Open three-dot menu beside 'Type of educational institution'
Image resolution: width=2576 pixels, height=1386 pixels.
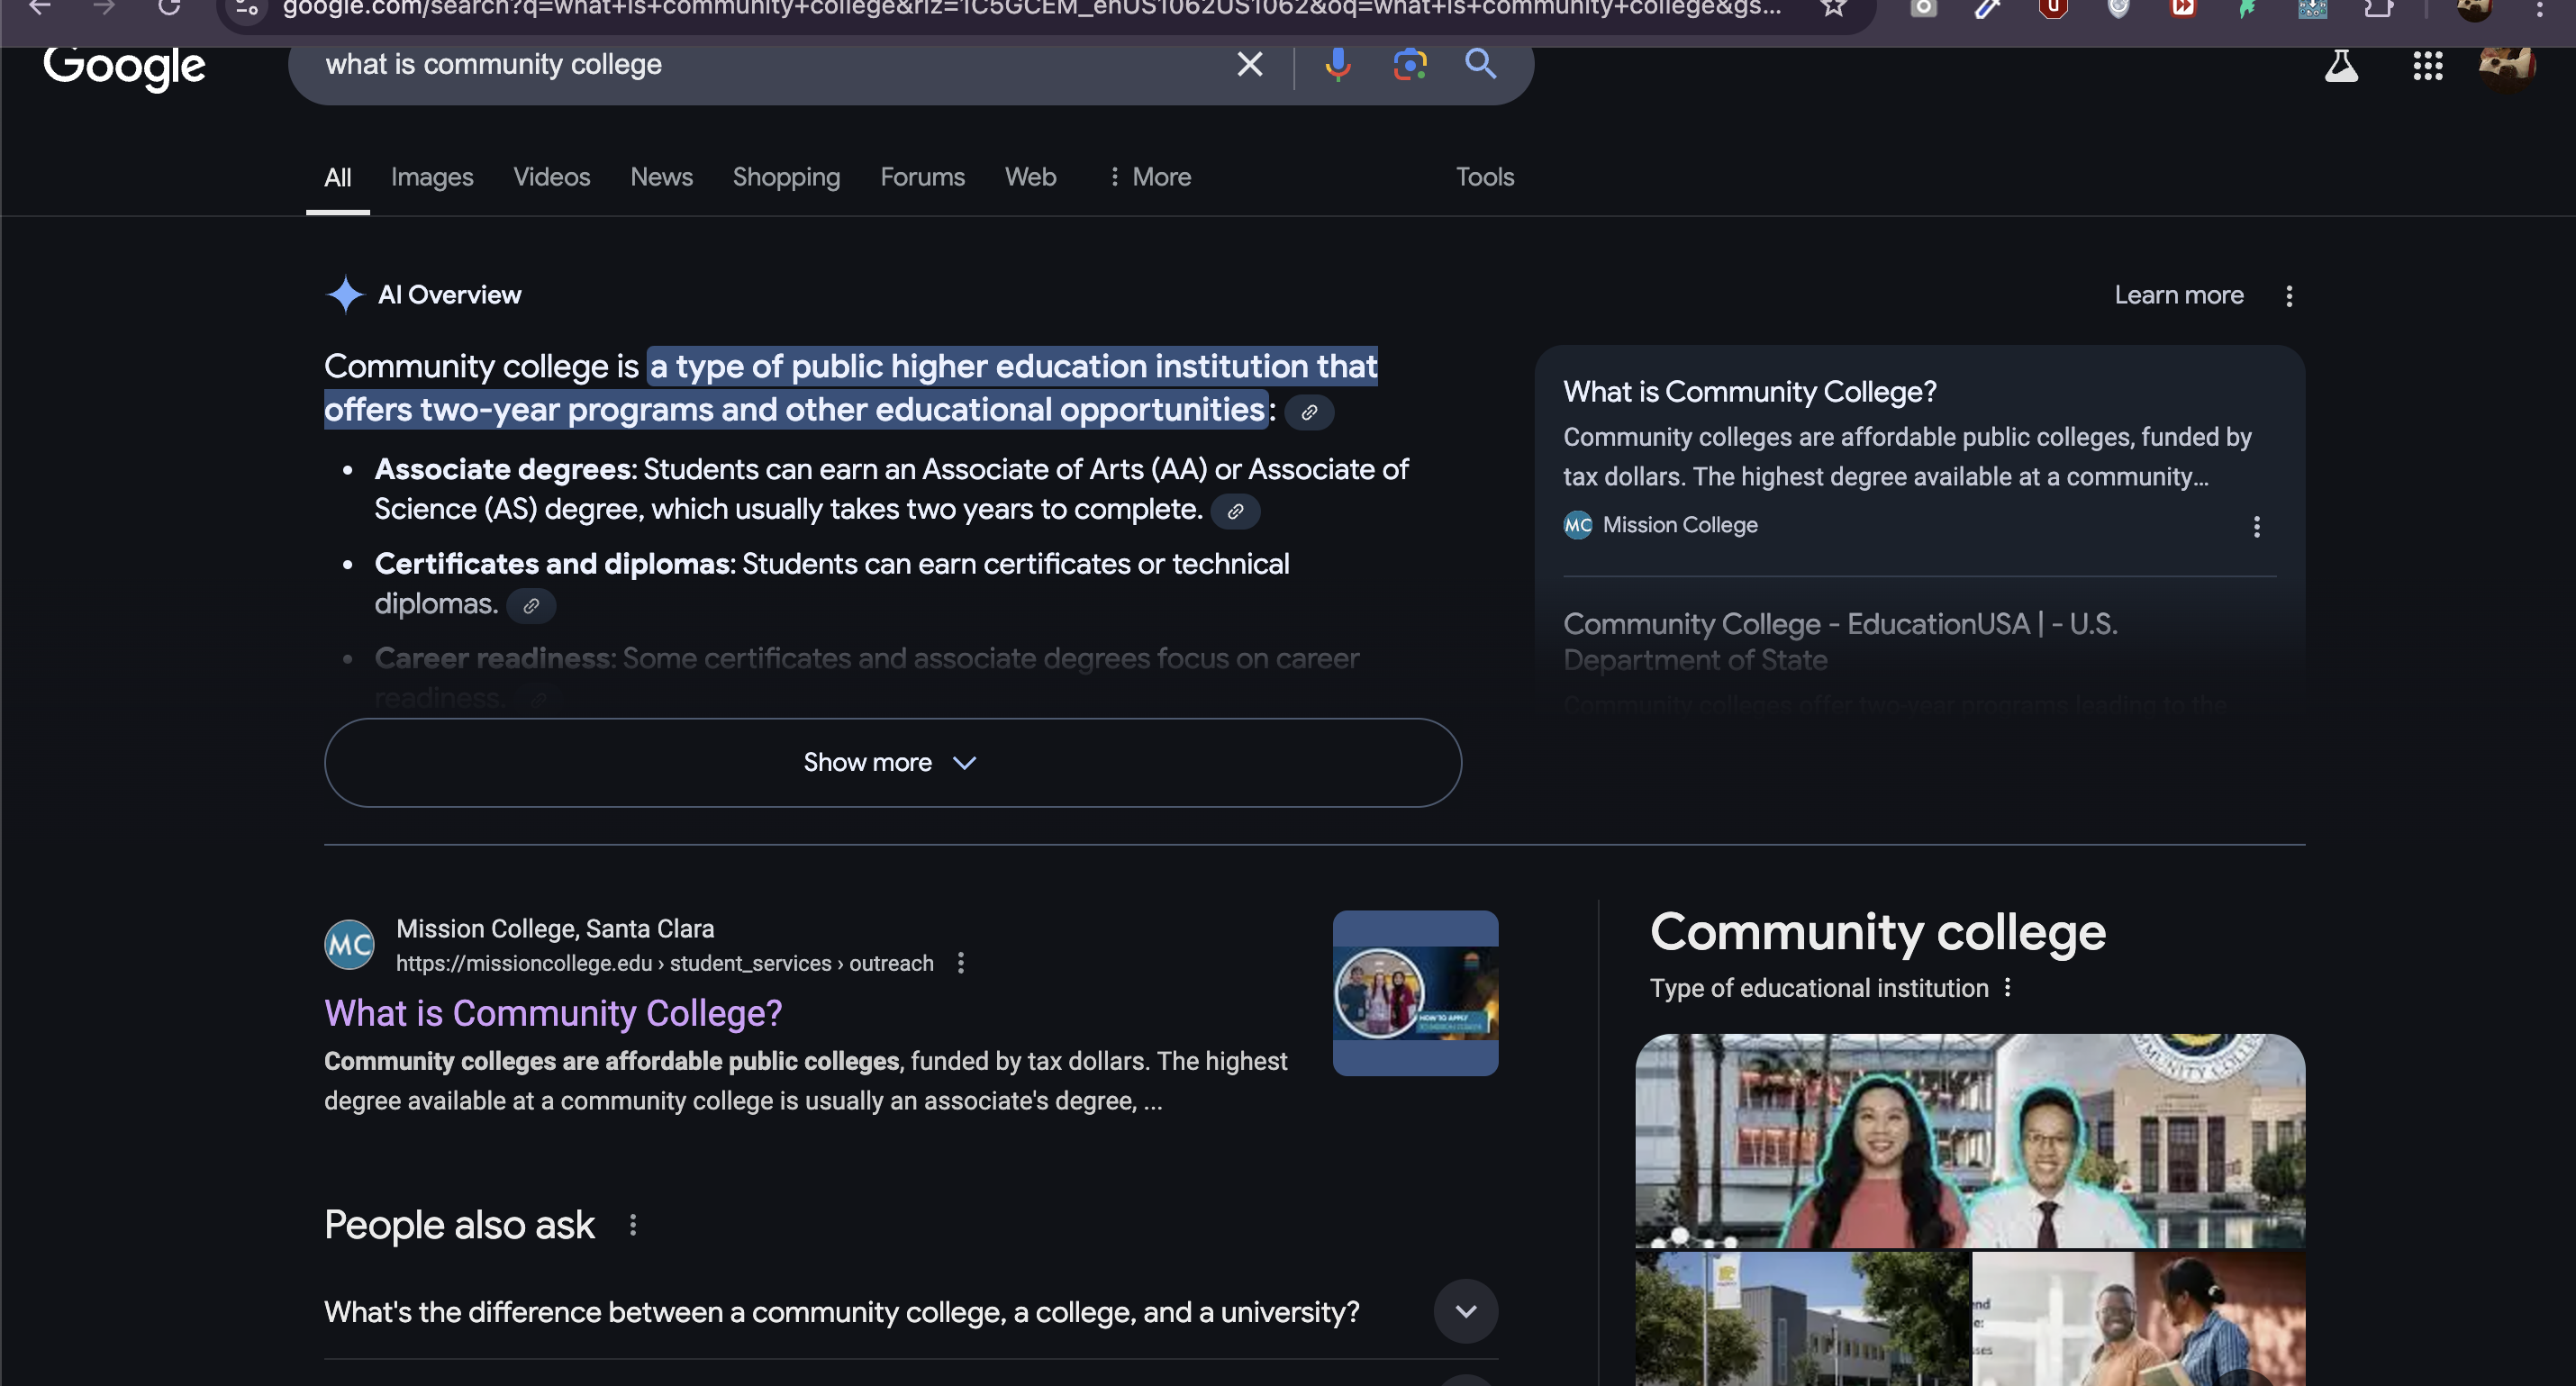tap(2006, 988)
